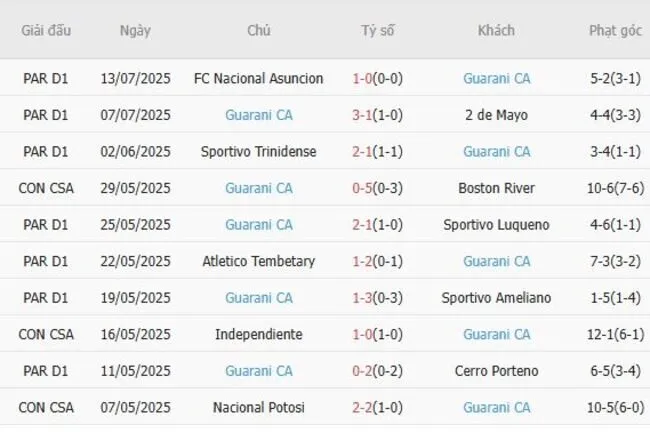650x433 pixels.
Task: Open Cerro Porteno team link
Action: (x=497, y=371)
